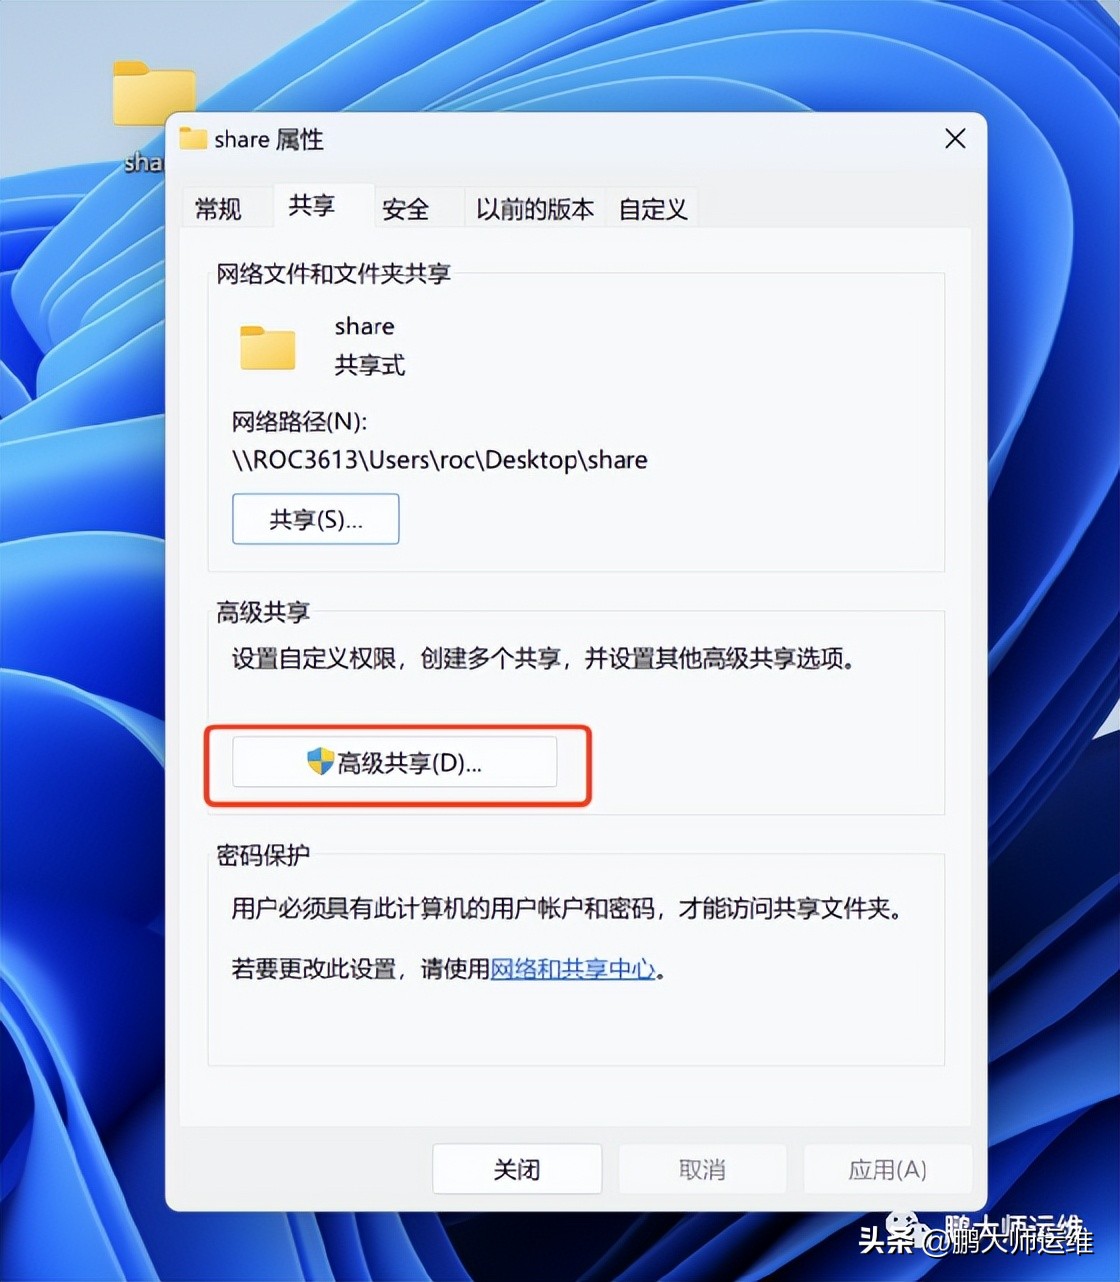Click the 共享 tab label
The width and height of the screenshot is (1120, 1282).
(311, 206)
